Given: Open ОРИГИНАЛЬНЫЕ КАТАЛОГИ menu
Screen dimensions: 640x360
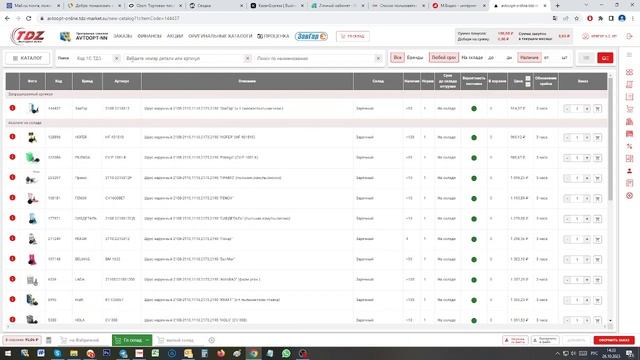Looking at the screenshot, I should tap(220, 36).
